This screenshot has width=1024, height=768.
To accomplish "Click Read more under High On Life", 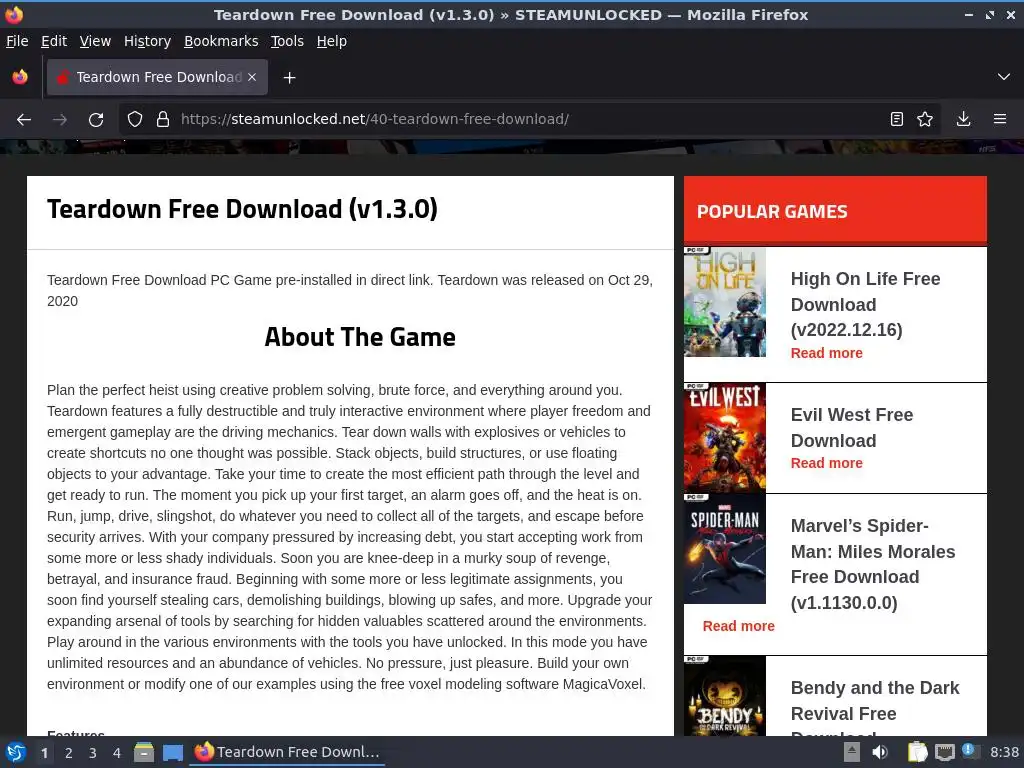I will coord(826,353).
